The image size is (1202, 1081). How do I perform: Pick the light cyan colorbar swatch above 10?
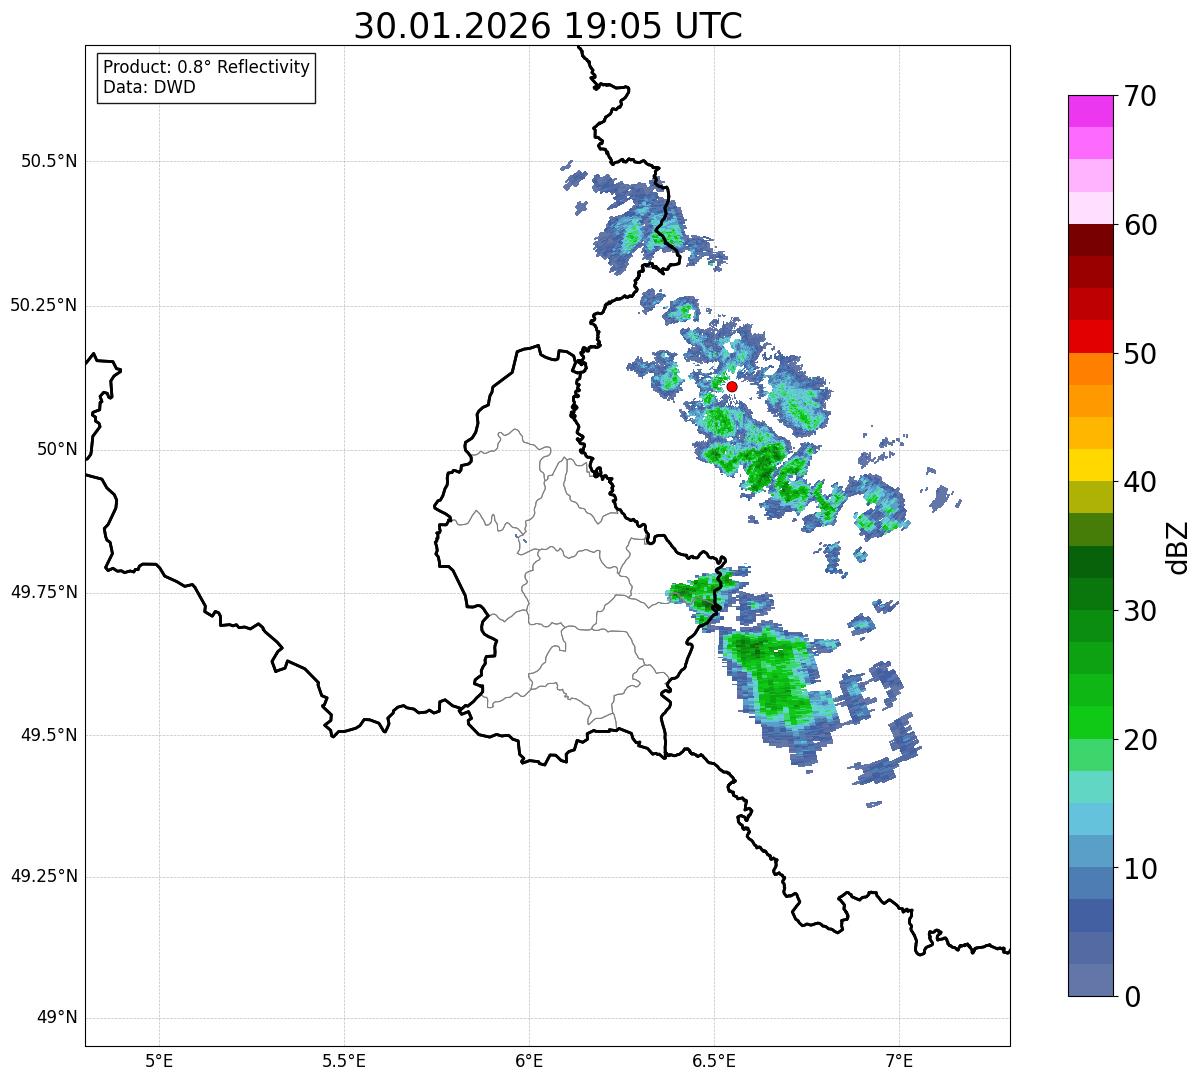(x=1090, y=819)
